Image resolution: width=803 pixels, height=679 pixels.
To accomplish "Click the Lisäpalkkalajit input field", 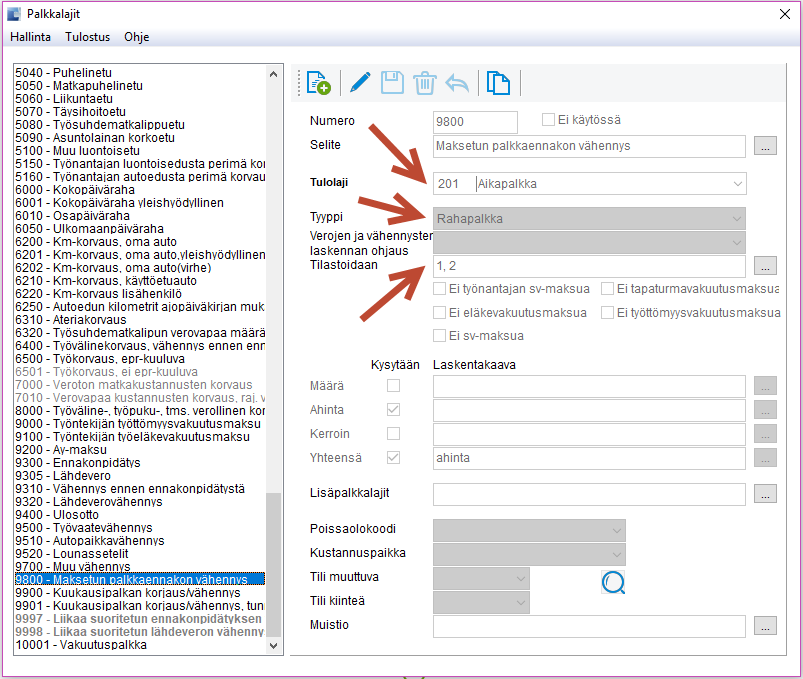I will [589, 494].
